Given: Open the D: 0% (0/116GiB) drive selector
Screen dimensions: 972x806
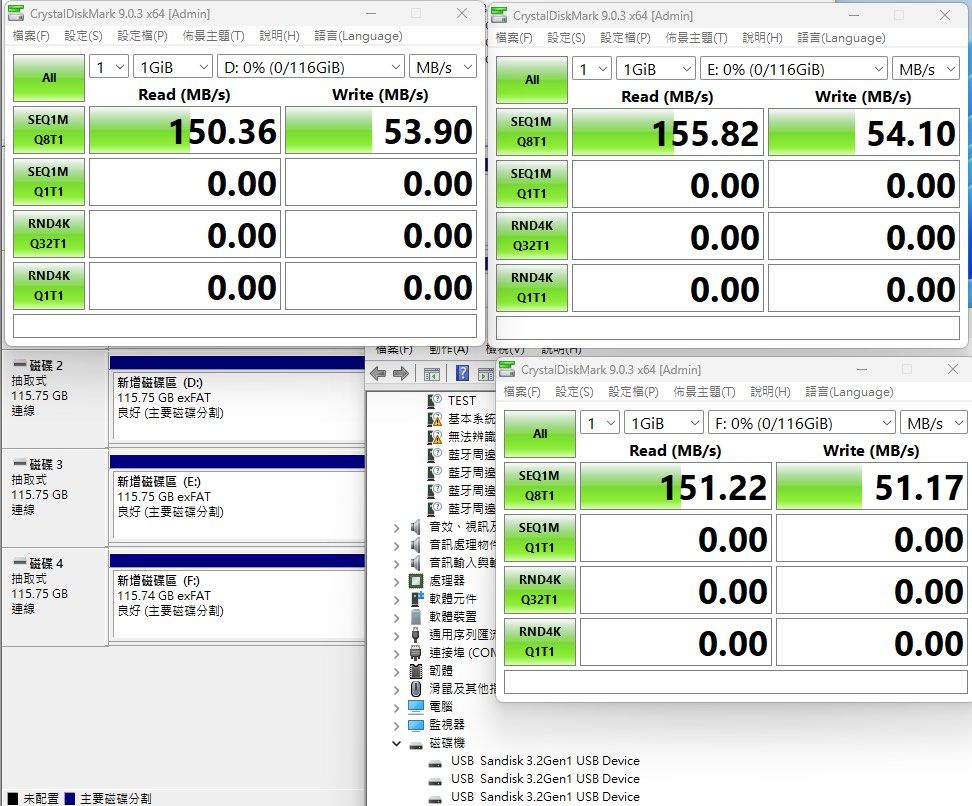Looking at the screenshot, I should [x=311, y=66].
